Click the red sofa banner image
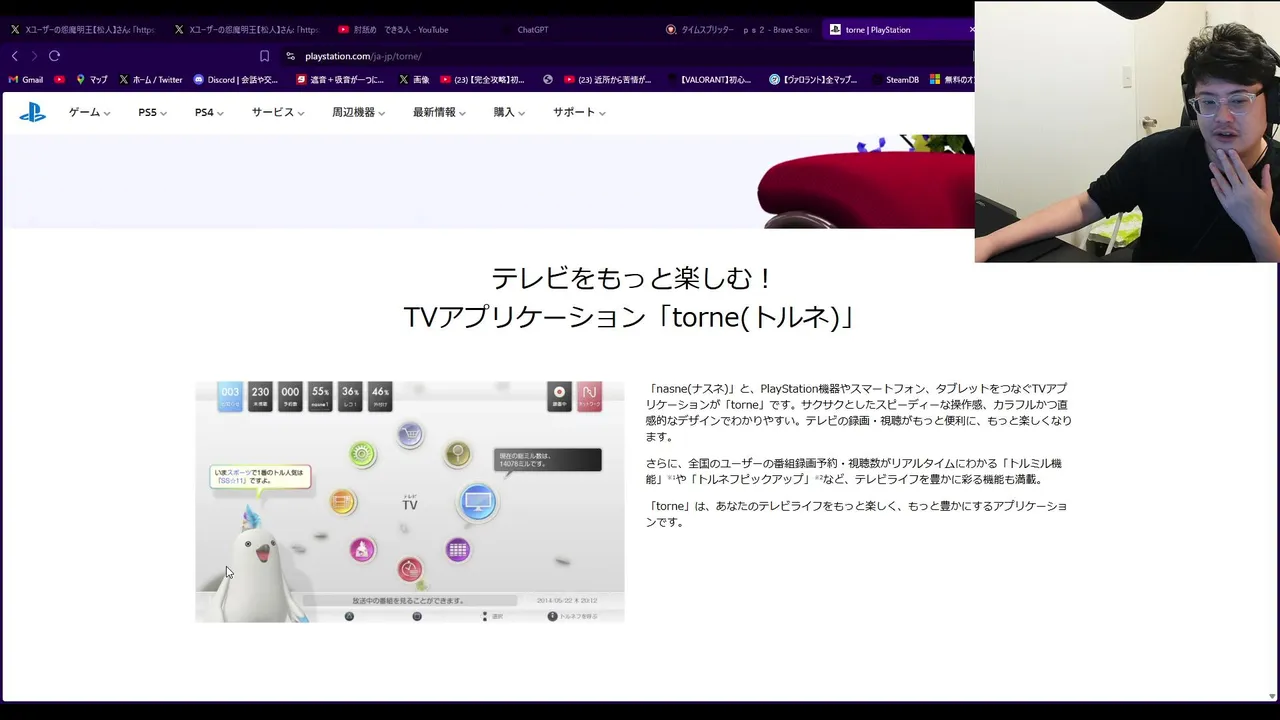The height and width of the screenshot is (720, 1280). [x=865, y=181]
